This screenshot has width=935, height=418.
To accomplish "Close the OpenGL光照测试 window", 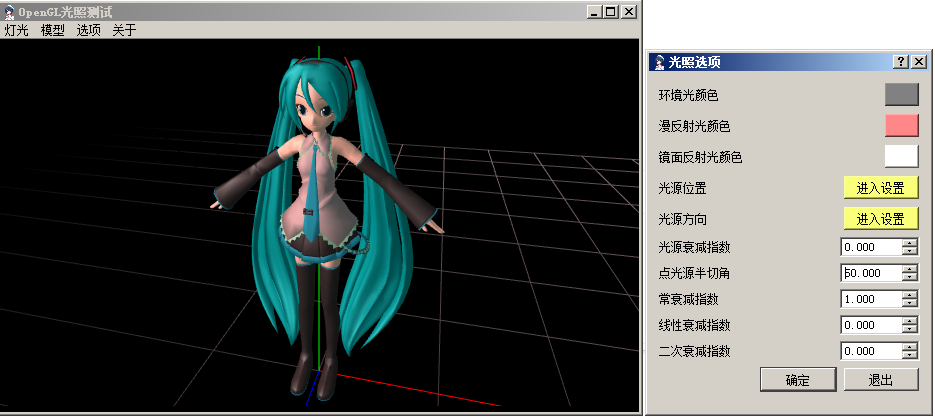I will [x=629, y=12].
